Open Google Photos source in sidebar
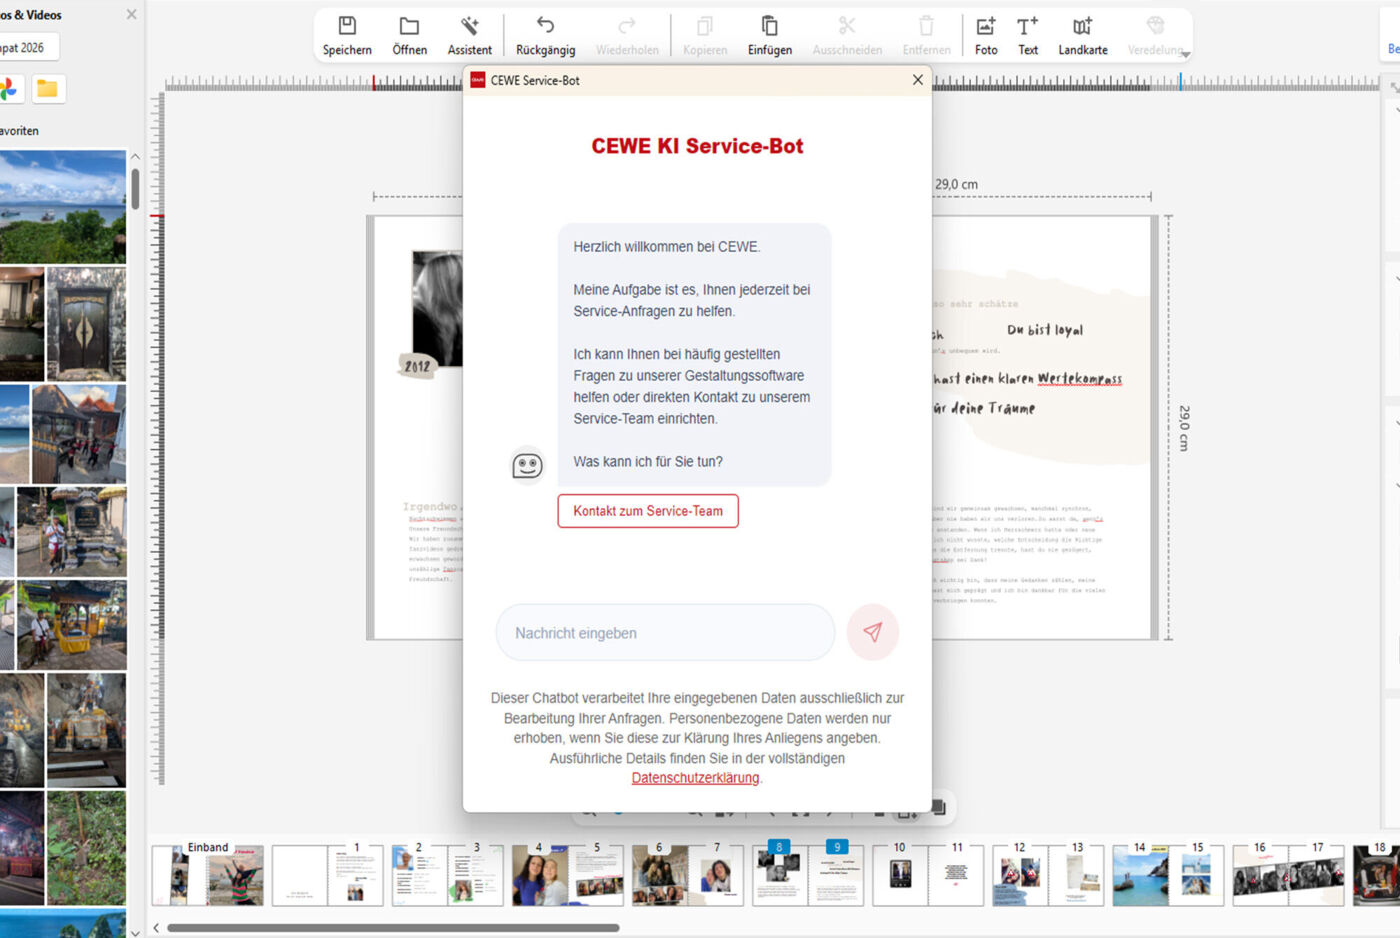Image resolution: width=1400 pixels, height=938 pixels. [8, 89]
